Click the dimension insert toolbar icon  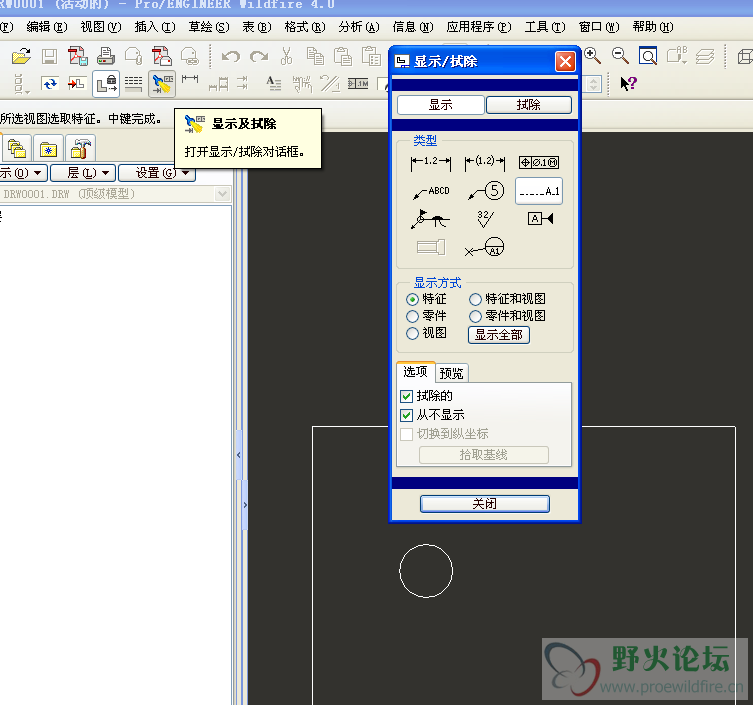[190, 79]
